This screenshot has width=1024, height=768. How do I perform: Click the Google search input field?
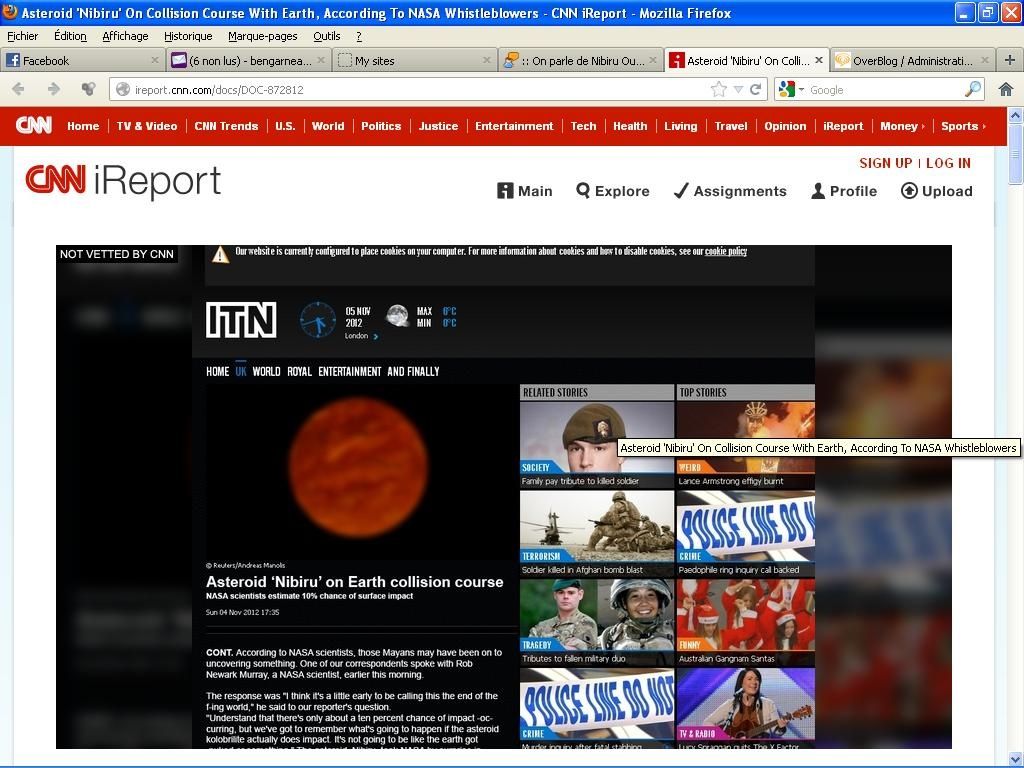pyautogui.click(x=885, y=89)
